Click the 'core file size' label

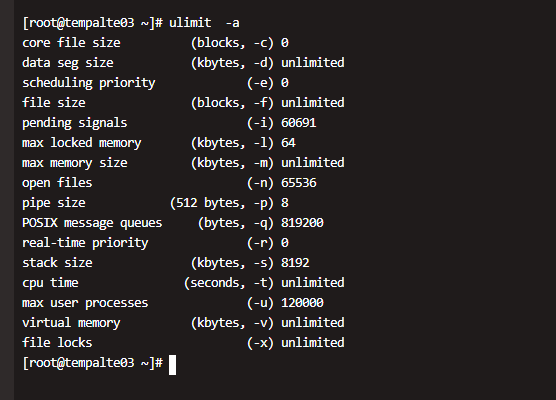71,43
